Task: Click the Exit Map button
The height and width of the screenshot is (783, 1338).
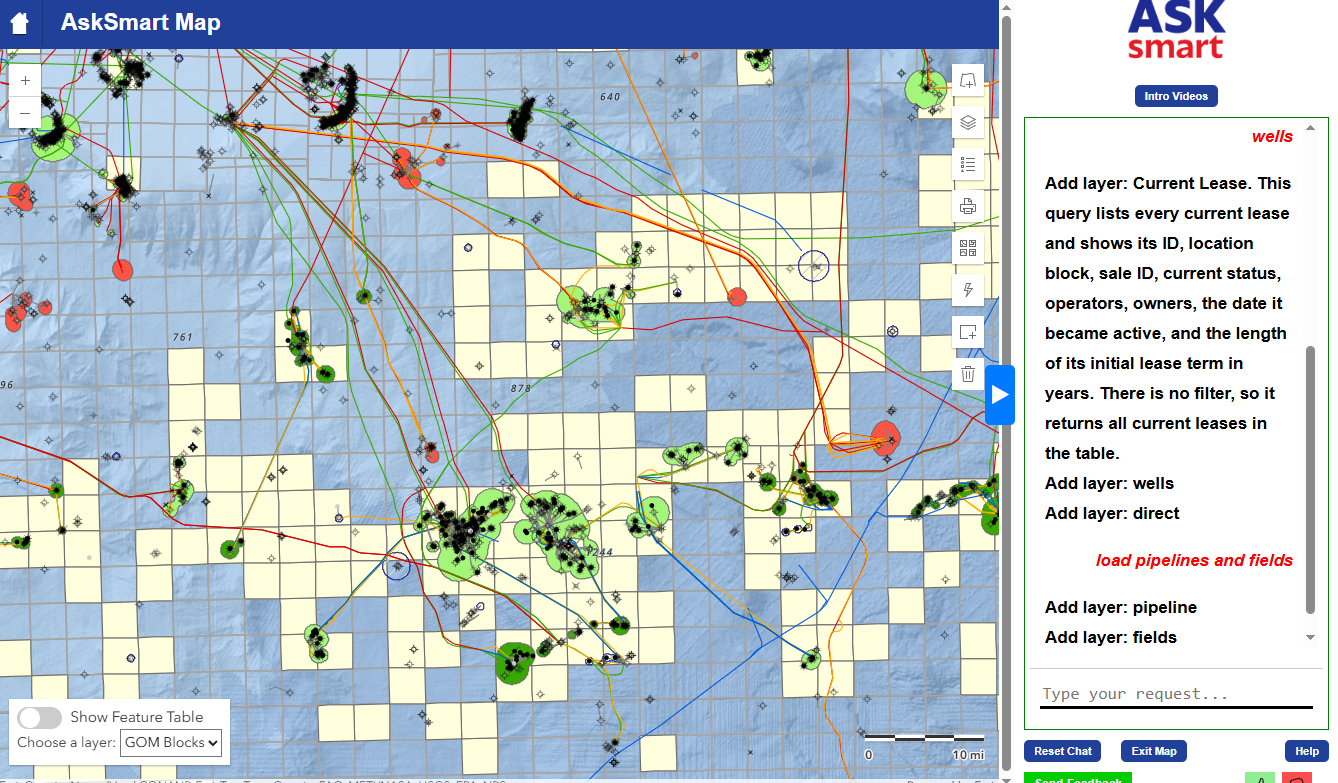Action: pyautogui.click(x=1153, y=751)
